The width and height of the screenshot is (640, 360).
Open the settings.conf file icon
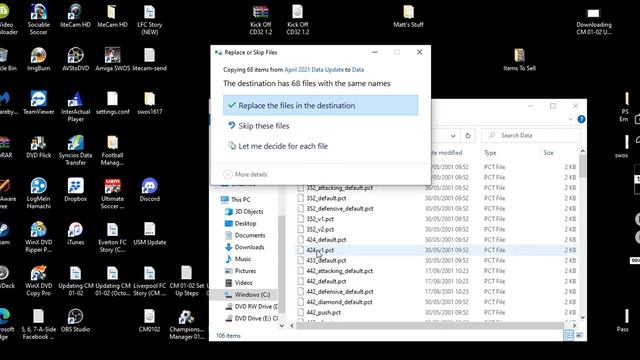tap(112, 103)
